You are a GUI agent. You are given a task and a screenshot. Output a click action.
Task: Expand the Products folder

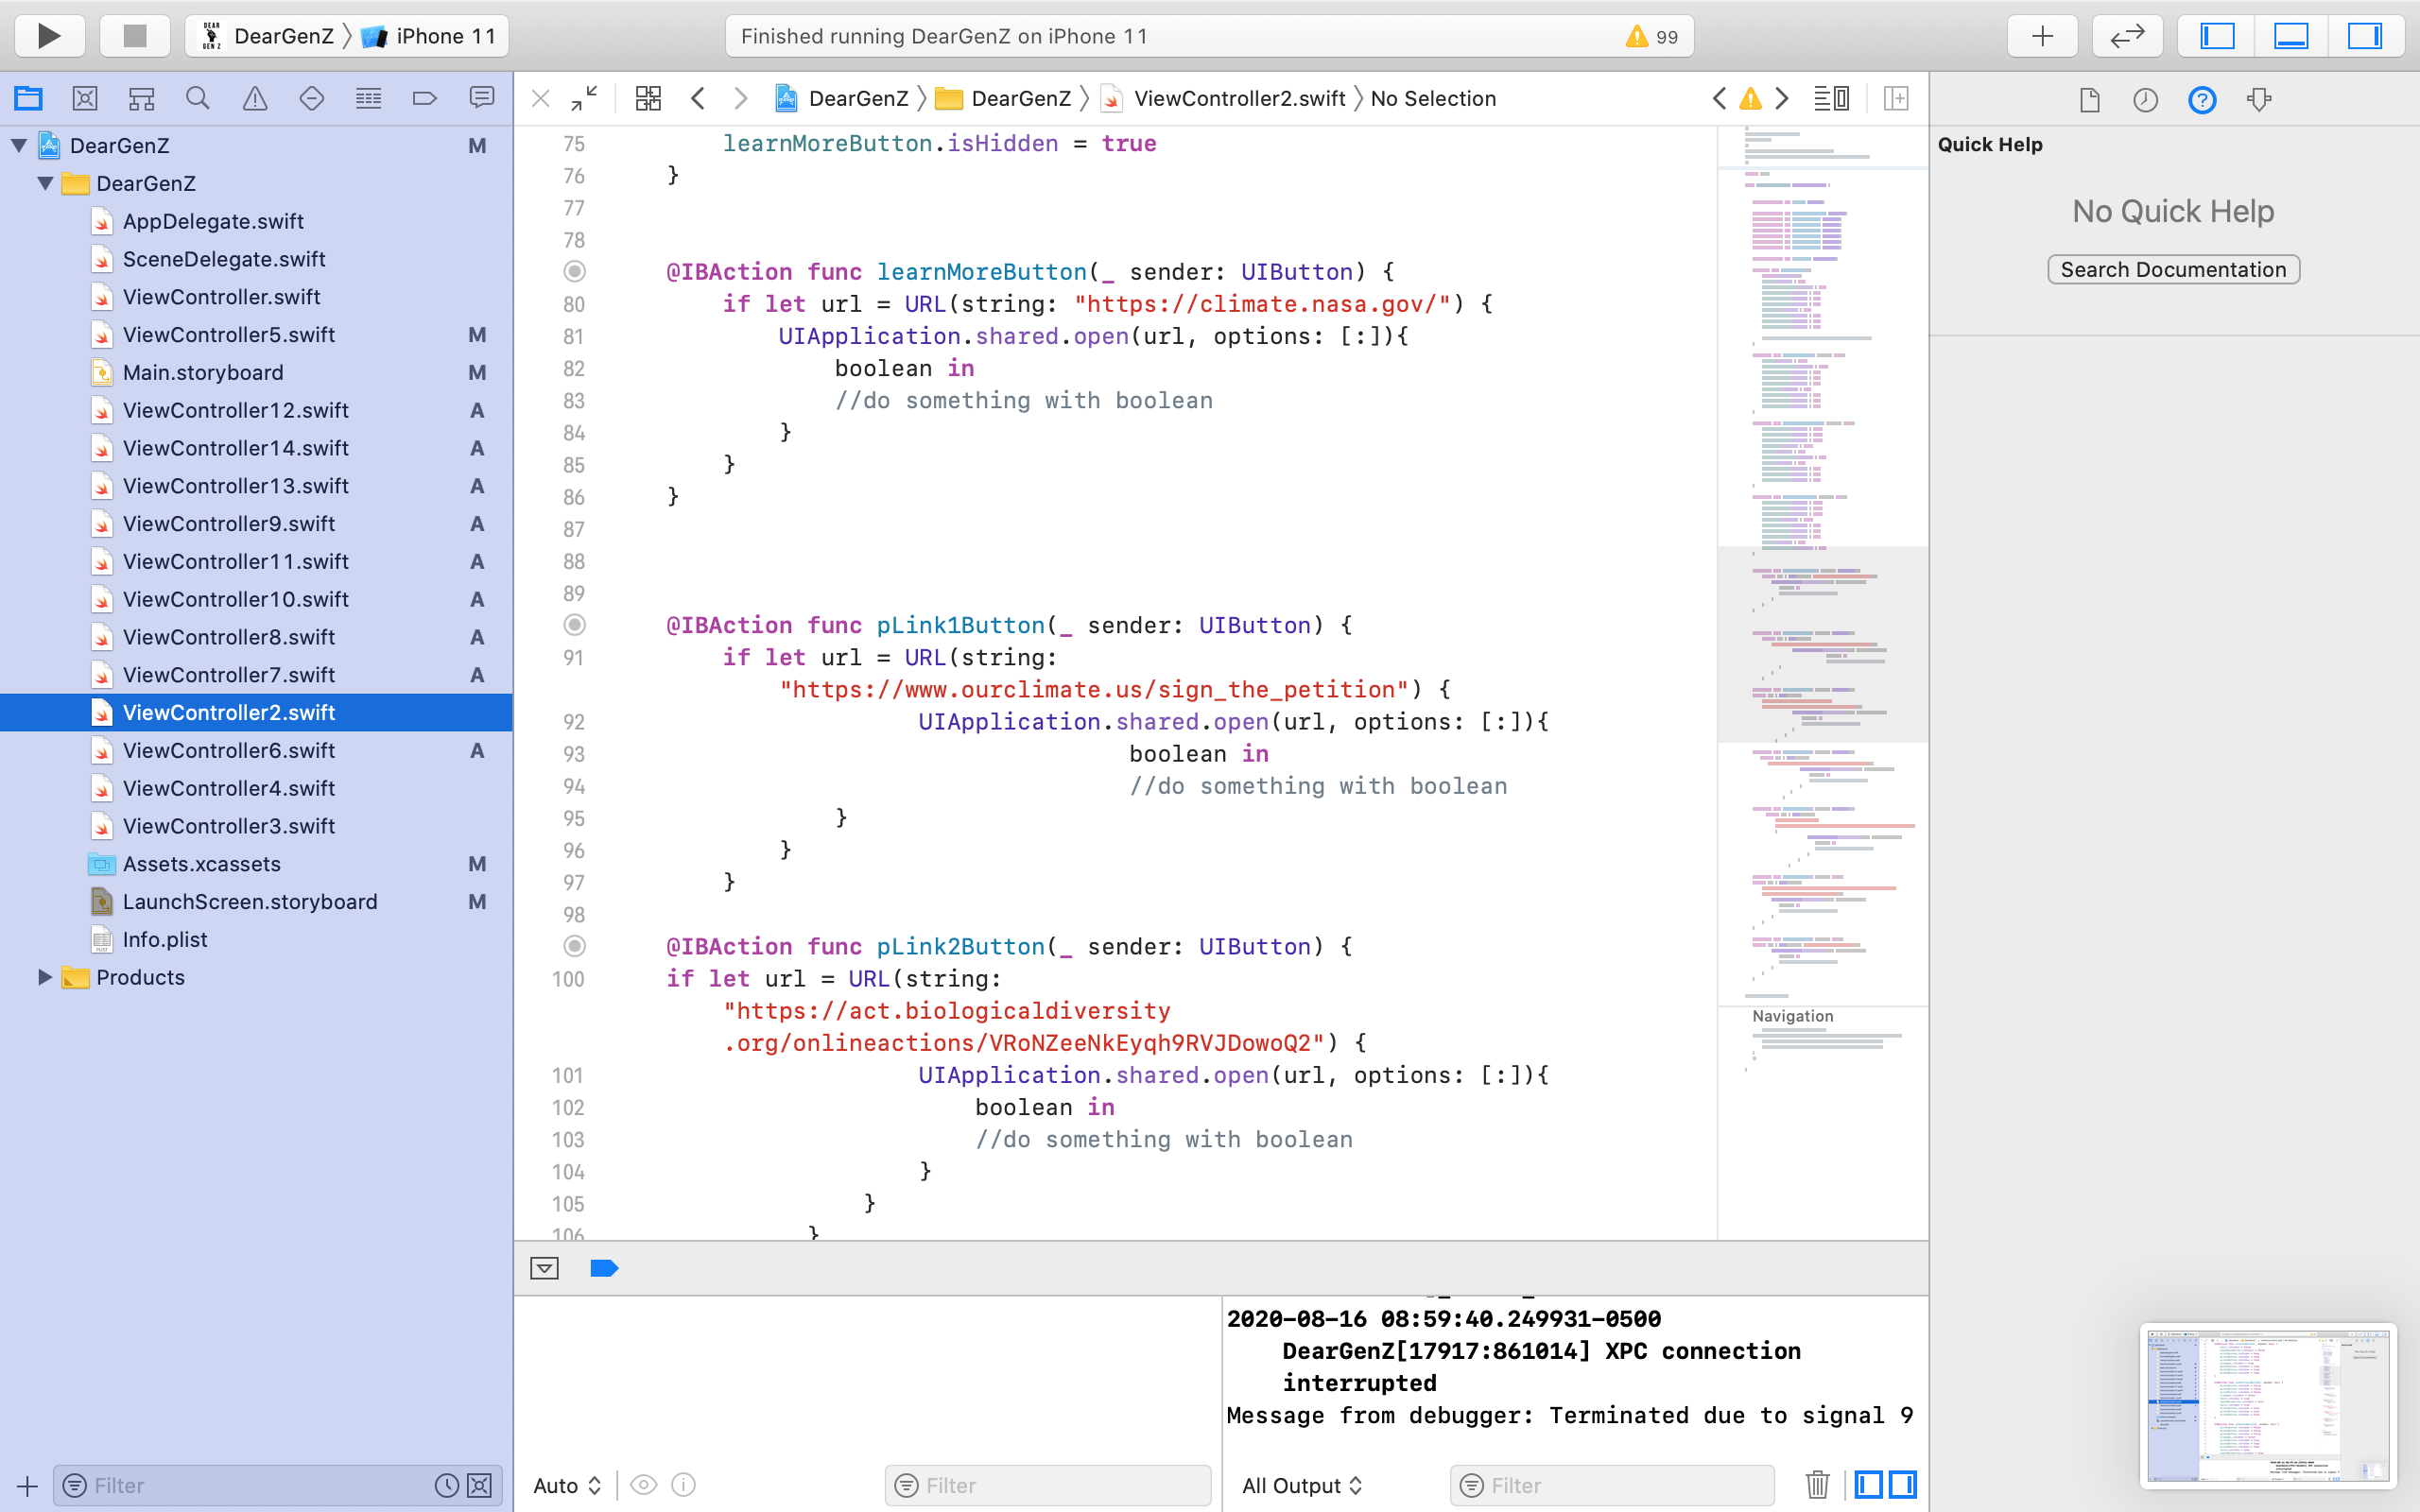click(44, 977)
